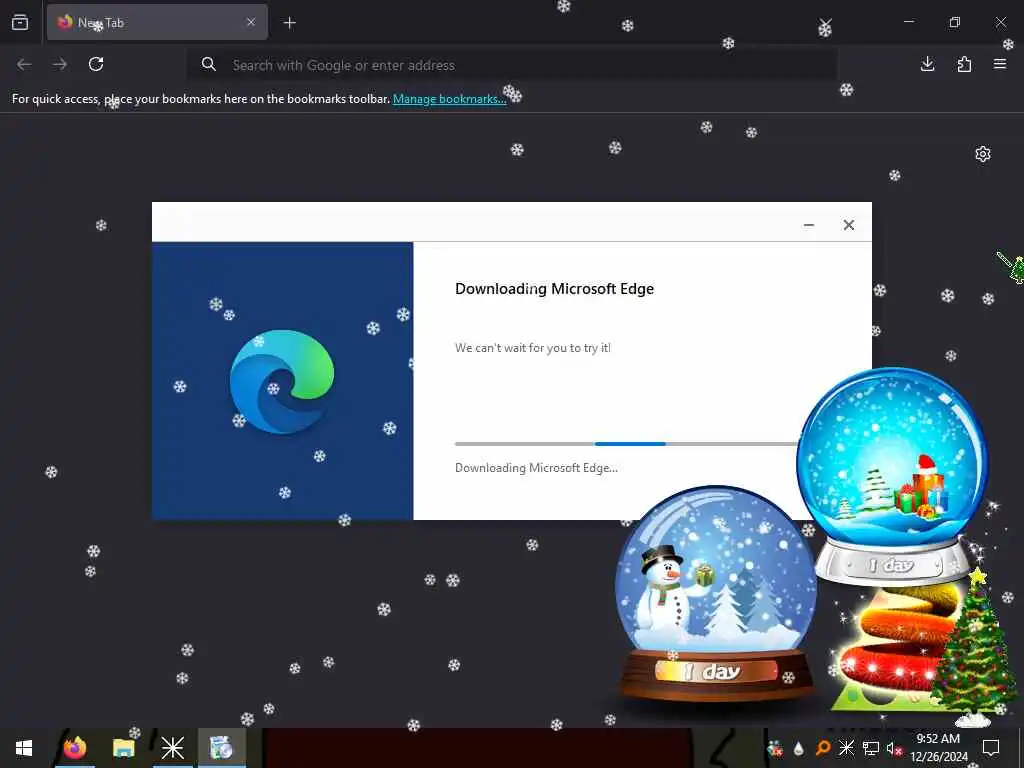Click the 'Downloading Microsoft Edge...' status text
The image size is (1024, 768).
click(536, 468)
